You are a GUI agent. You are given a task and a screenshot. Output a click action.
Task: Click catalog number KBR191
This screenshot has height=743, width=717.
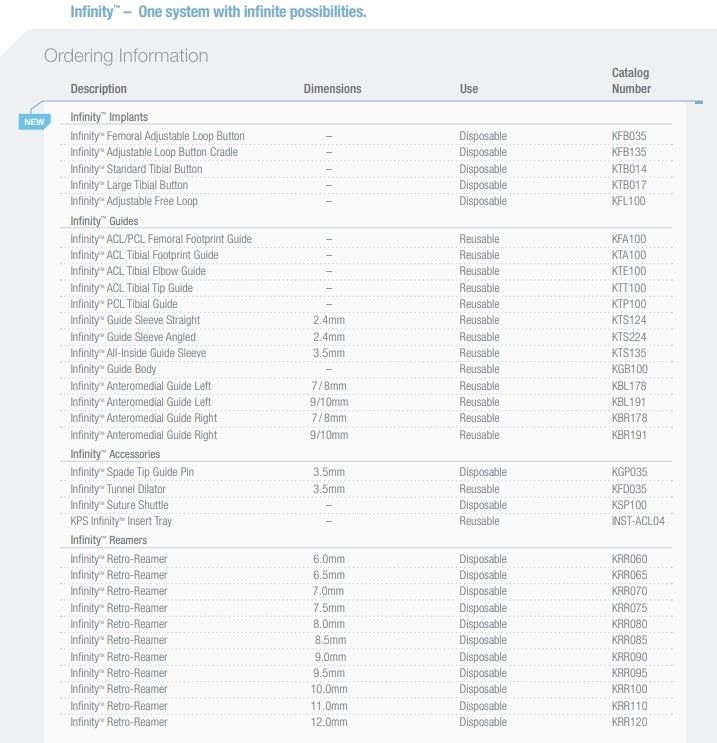(x=629, y=435)
